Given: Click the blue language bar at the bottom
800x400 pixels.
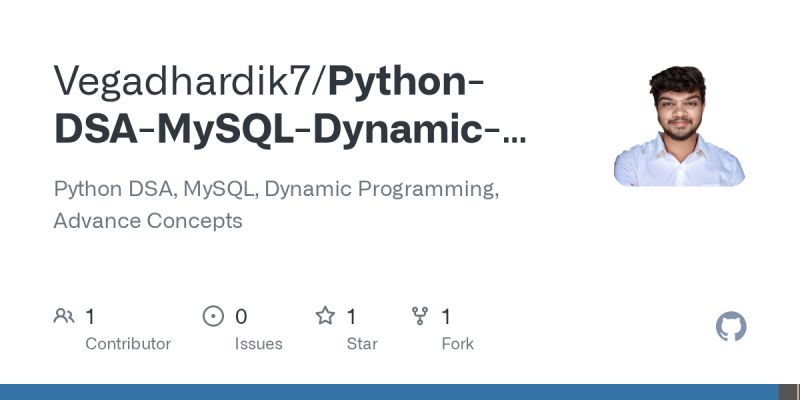Looking at the screenshot, I should 389,392.
